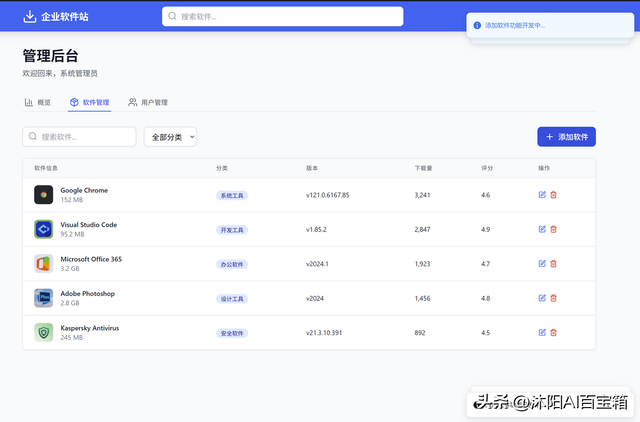
Task: Click version v21.3.10.391
Action: pyautogui.click(x=324, y=333)
